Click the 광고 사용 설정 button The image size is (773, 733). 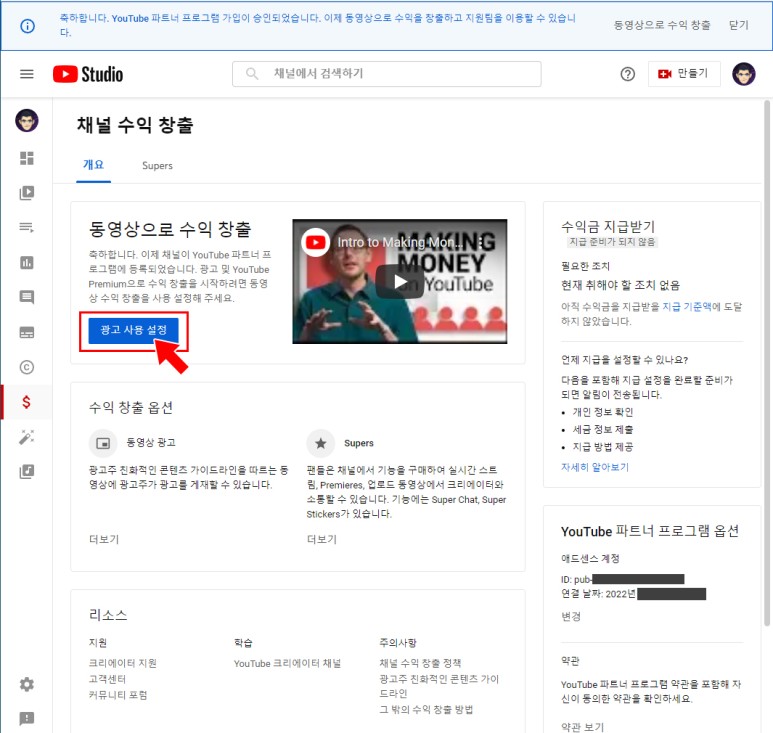tap(134, 330)
